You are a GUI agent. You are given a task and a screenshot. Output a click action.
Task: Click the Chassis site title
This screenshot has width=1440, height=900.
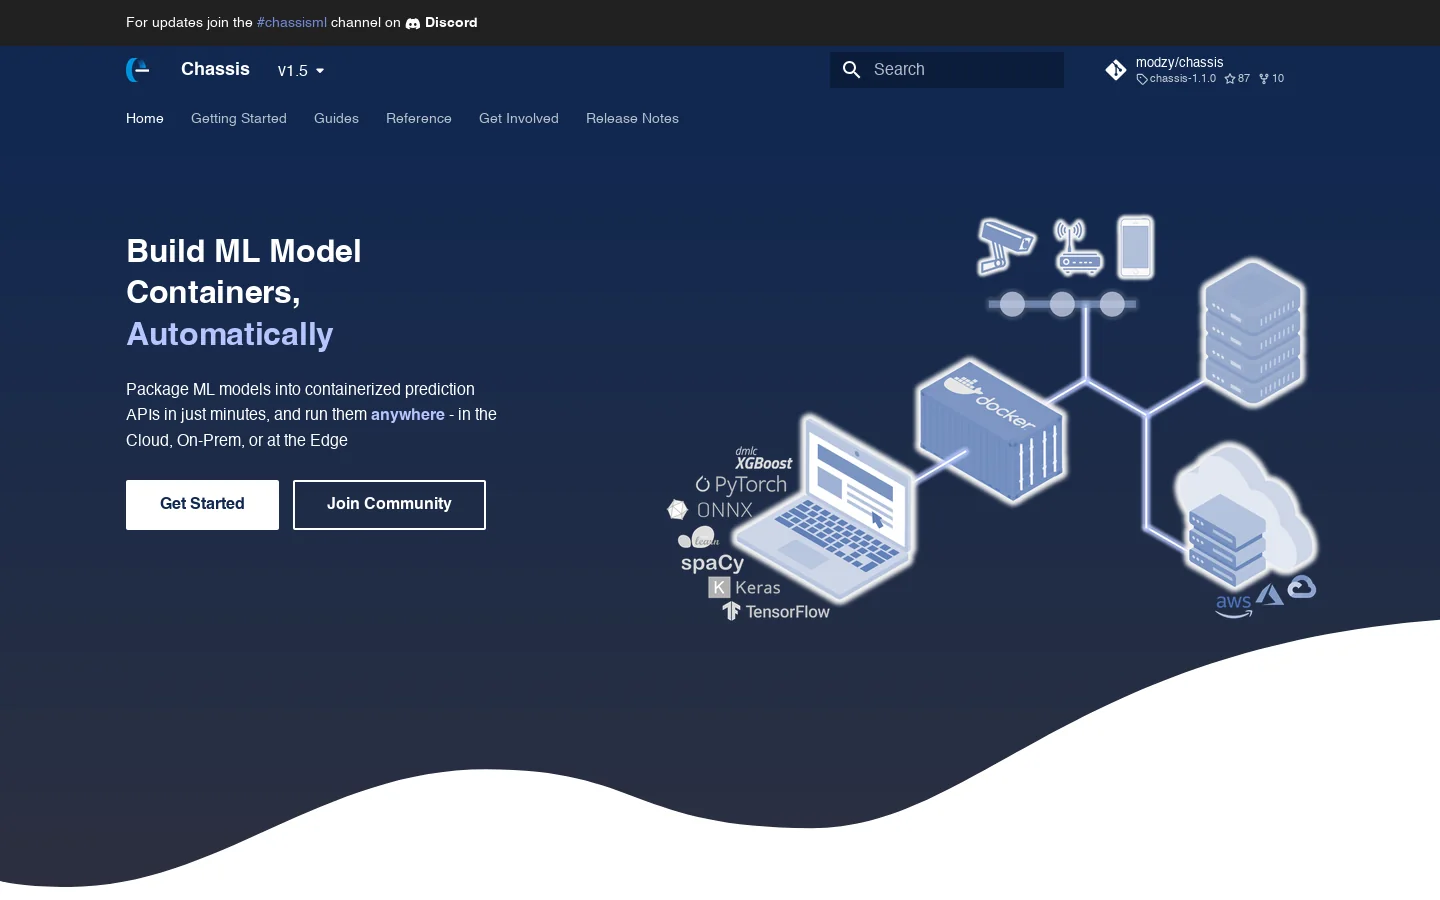215,69
